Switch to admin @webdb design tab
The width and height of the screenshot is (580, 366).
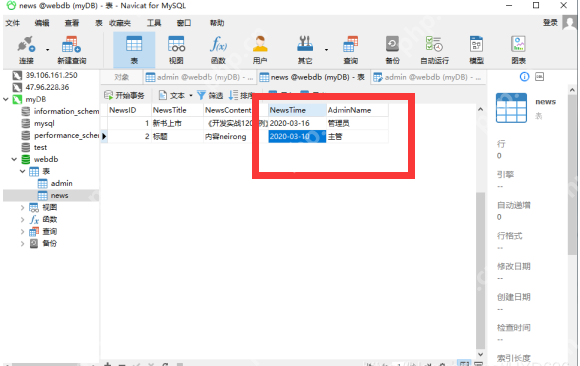point(428,77)
